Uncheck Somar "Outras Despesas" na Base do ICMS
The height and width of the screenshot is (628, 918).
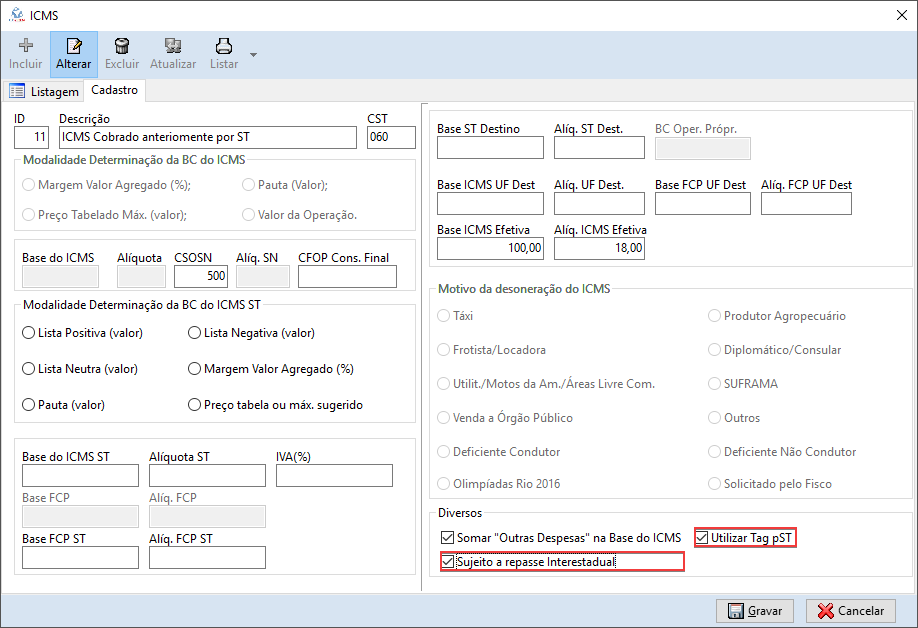coord(447,538)
